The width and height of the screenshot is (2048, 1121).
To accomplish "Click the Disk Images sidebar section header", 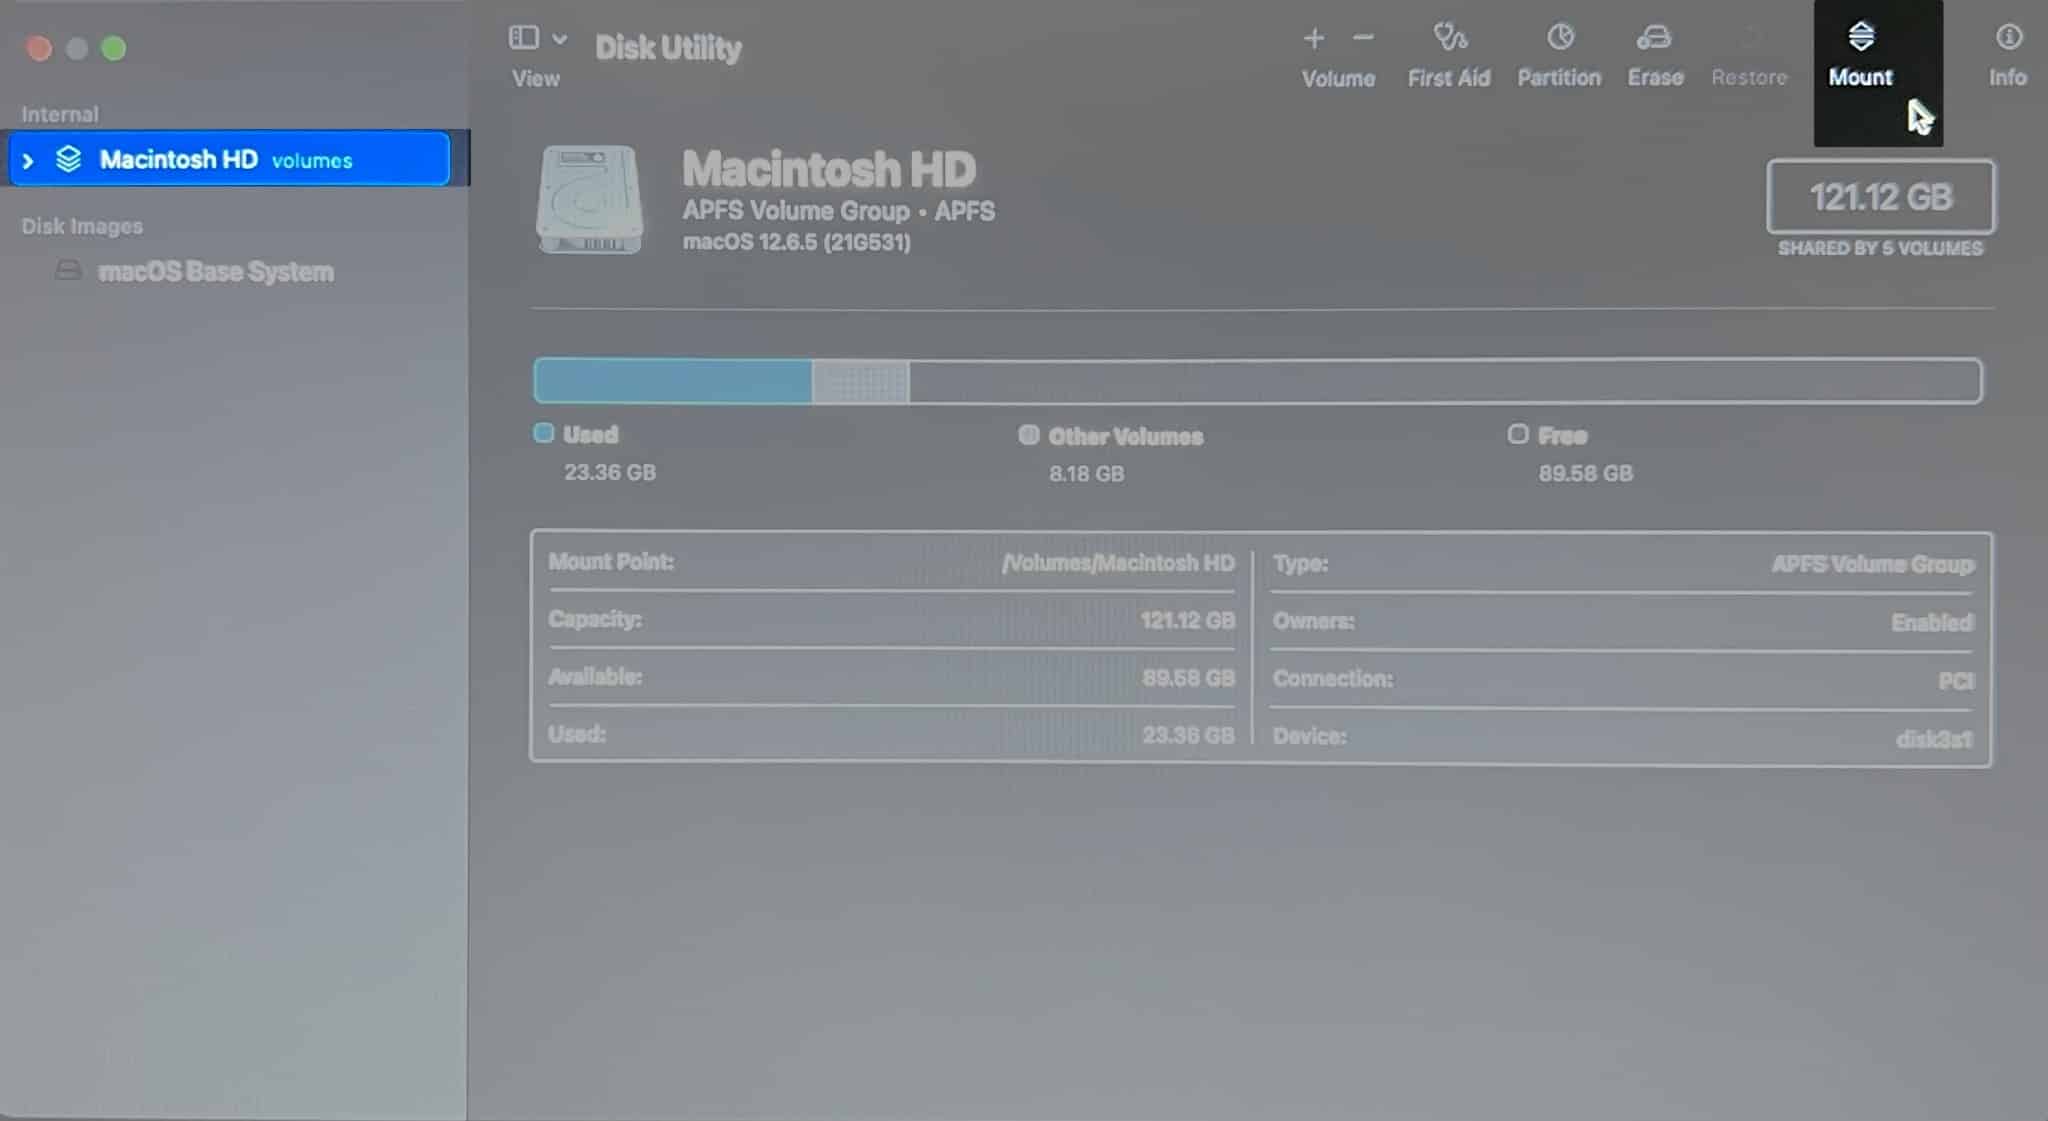I will (82, 226).
